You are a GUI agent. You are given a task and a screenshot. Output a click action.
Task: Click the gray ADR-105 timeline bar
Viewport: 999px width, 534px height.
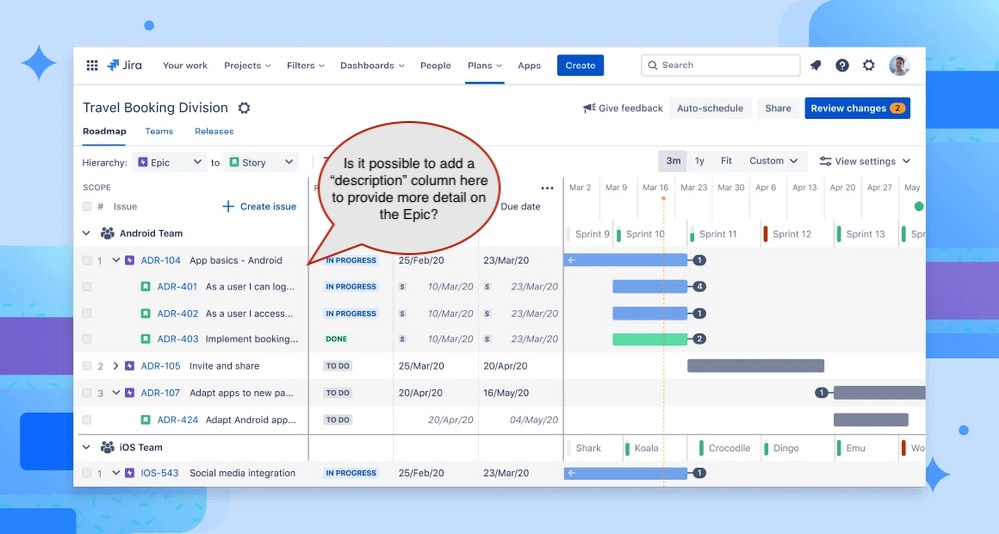(756, 366)
